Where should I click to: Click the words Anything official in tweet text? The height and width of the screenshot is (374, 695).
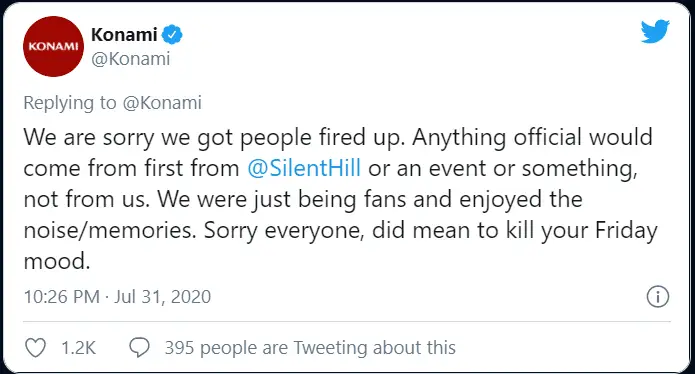tap(497, 137)
